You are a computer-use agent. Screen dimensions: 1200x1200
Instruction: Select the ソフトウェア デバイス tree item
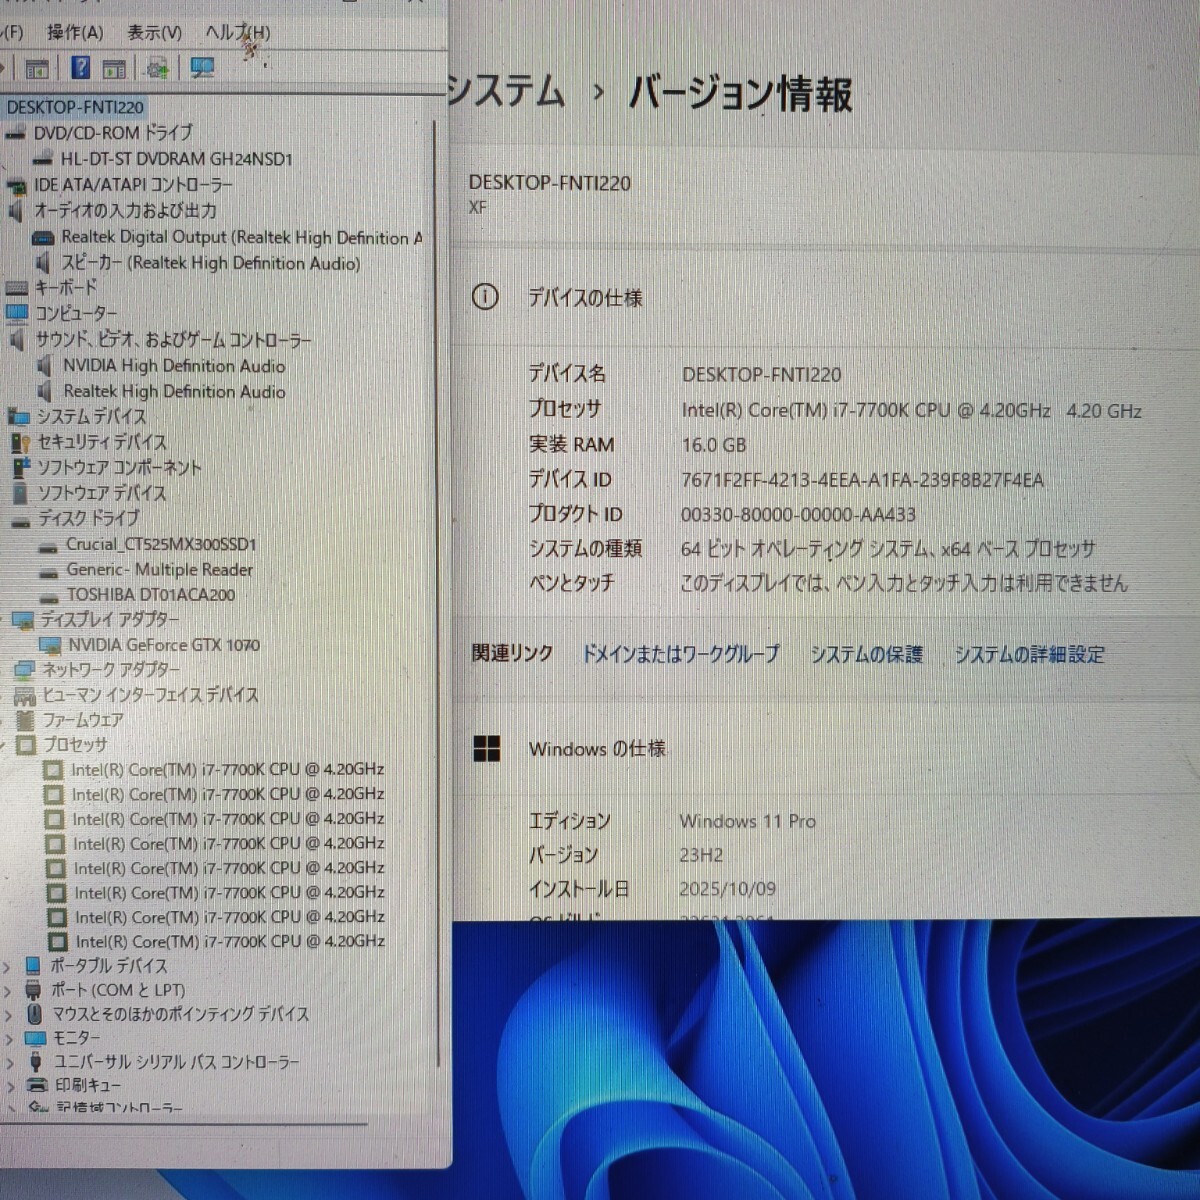(102, 493)
